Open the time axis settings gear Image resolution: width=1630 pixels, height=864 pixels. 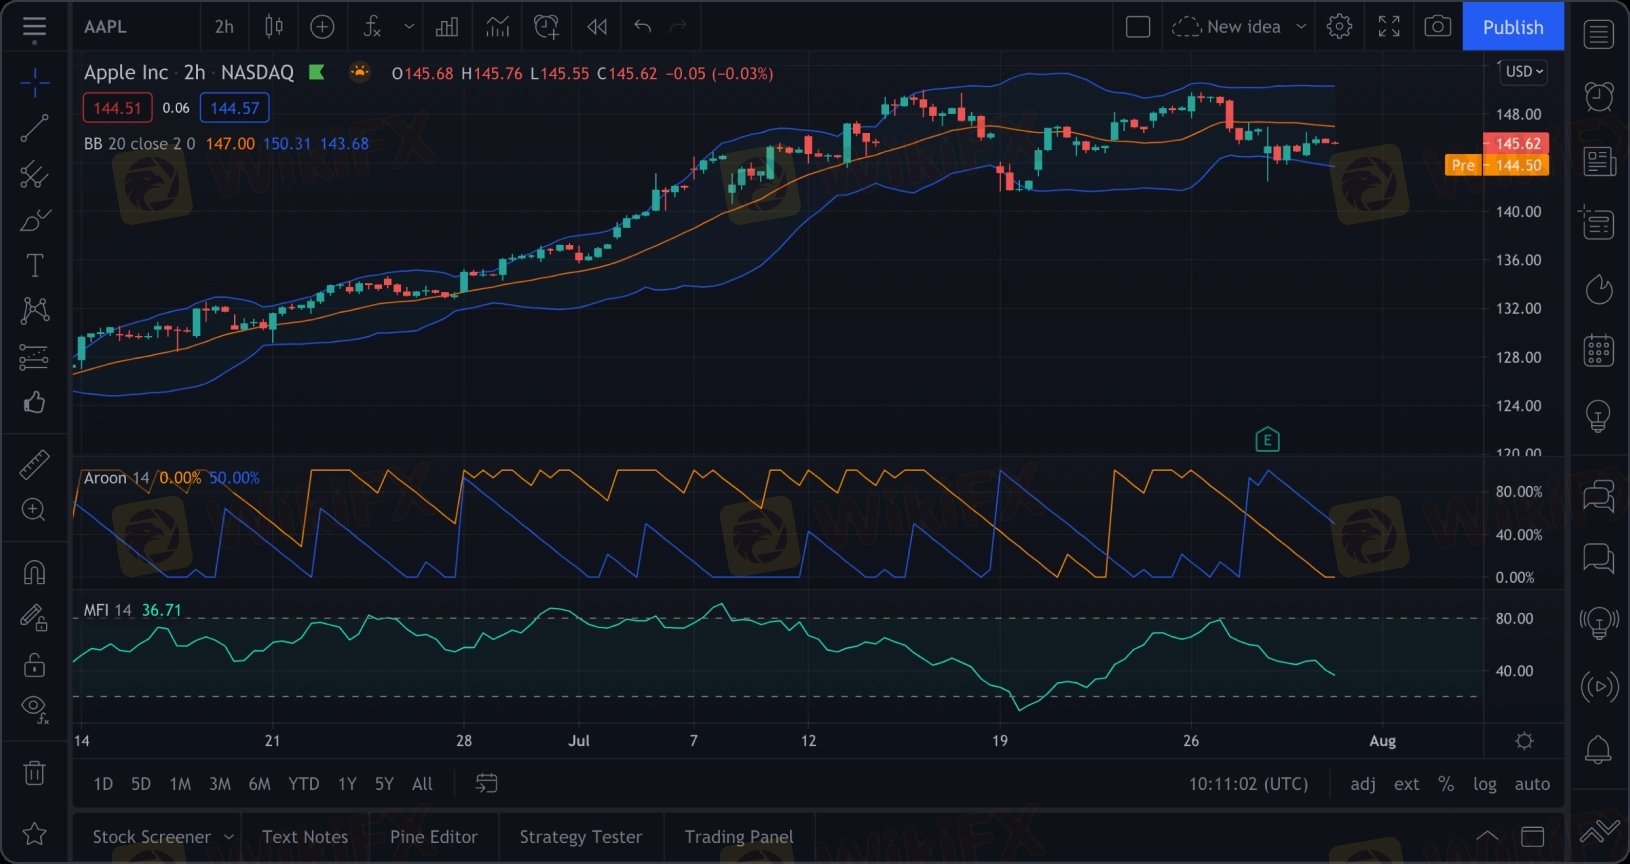tap(1524, 741)
